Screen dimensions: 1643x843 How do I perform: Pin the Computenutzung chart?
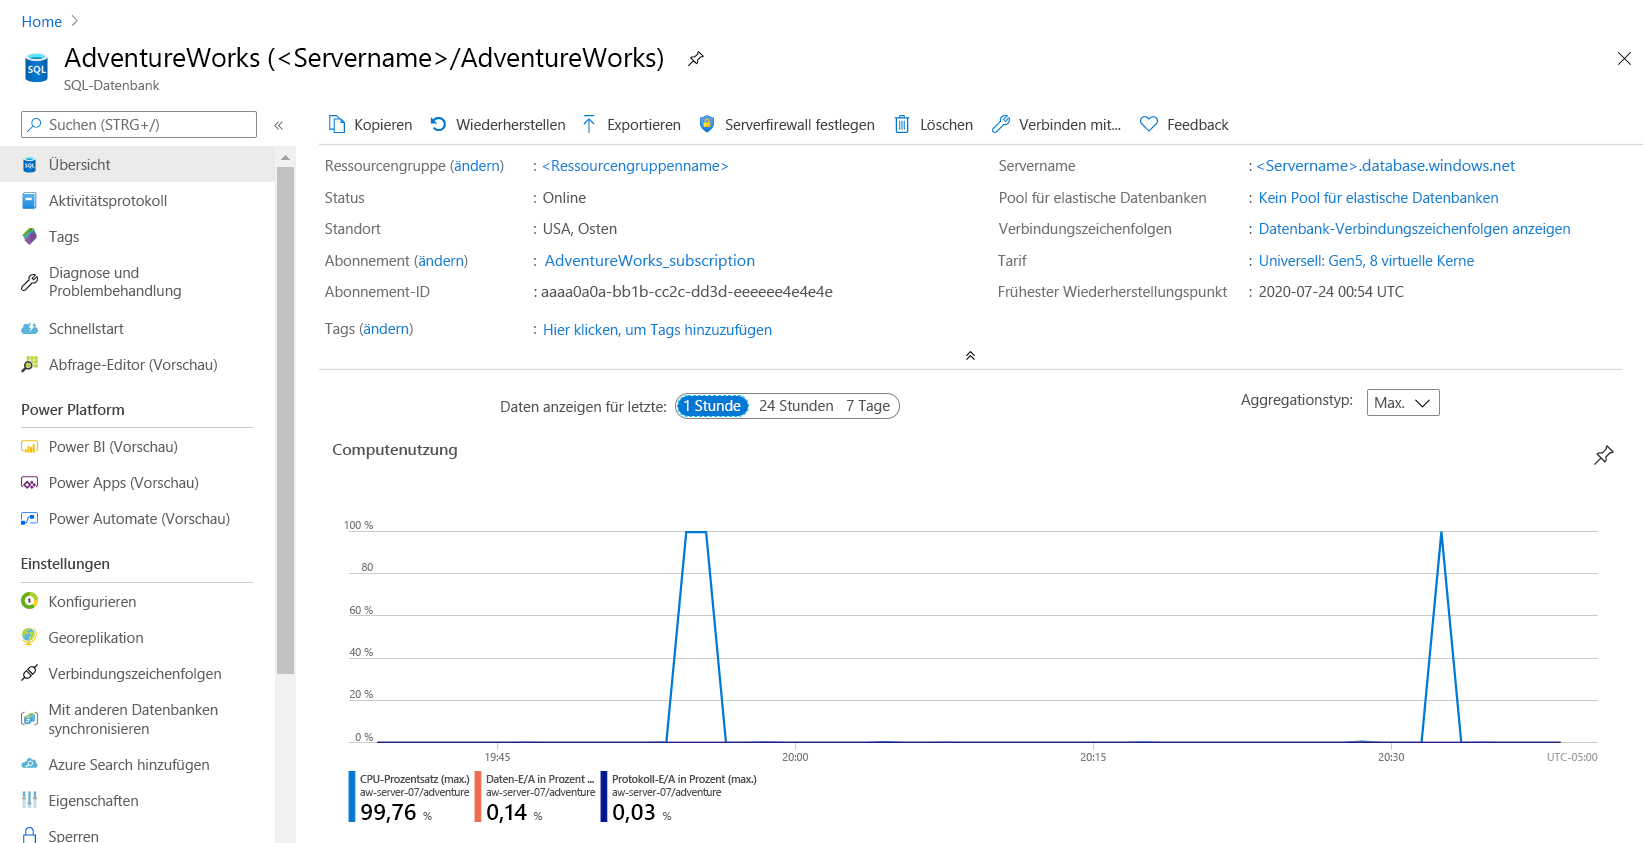[x=1604, y=455]
